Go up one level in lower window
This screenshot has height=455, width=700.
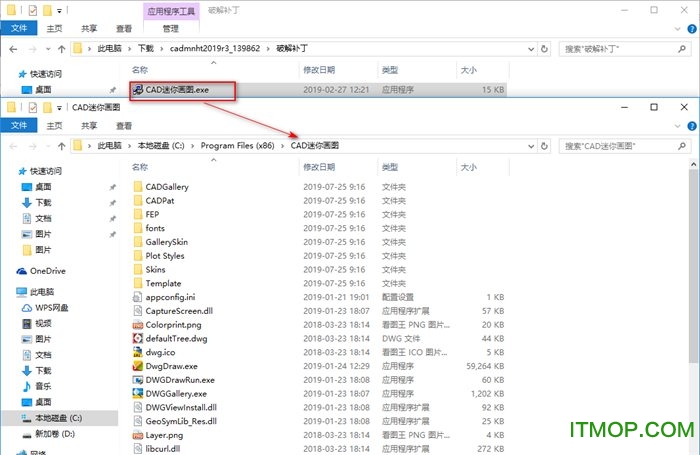[x=62, y=146]
